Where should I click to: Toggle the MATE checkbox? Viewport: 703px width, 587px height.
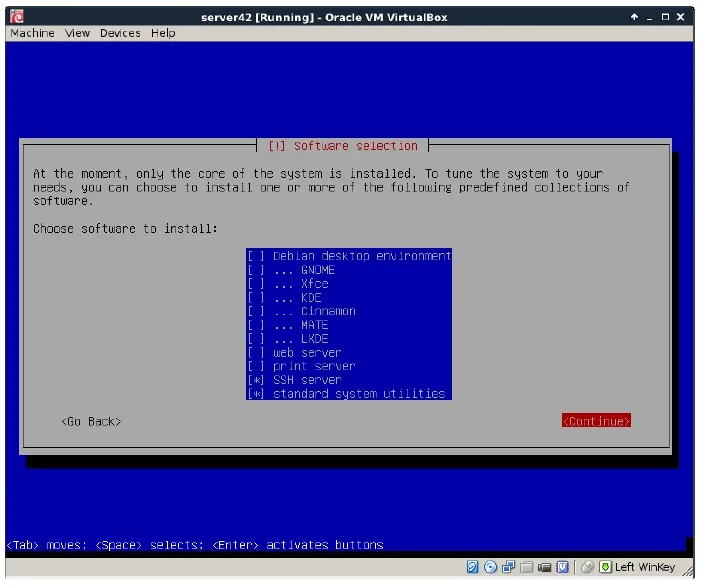pos(256,325)
